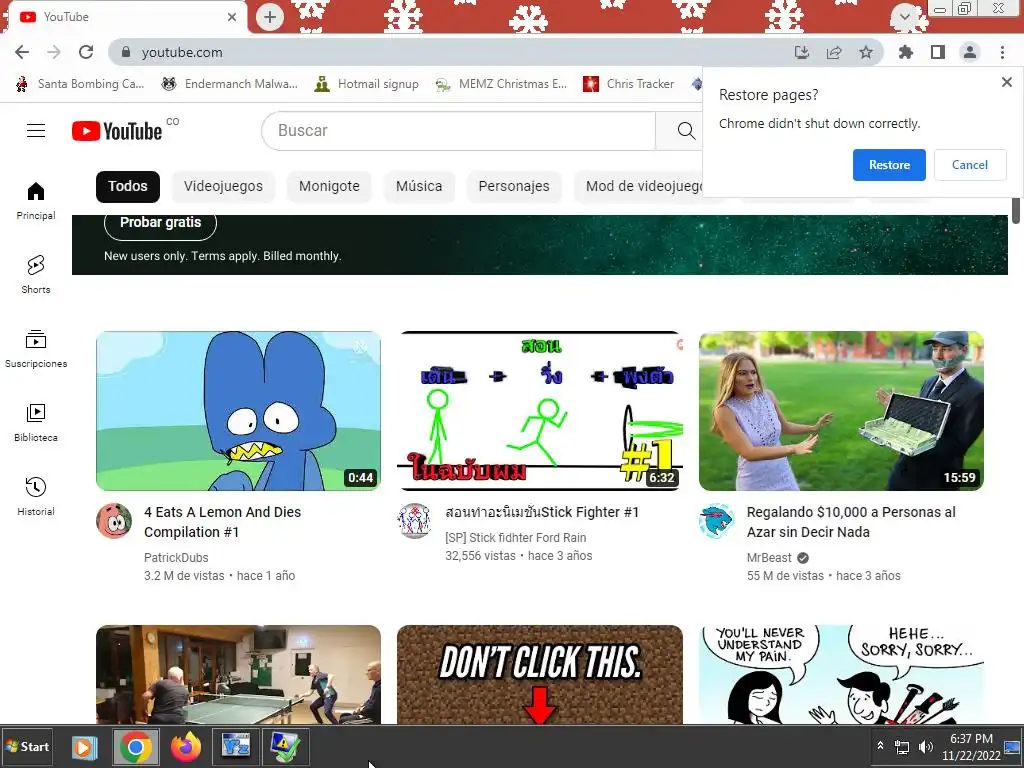1024x768 pixels.
Task: Click Probar gratis button
Action: click(160, 223)
